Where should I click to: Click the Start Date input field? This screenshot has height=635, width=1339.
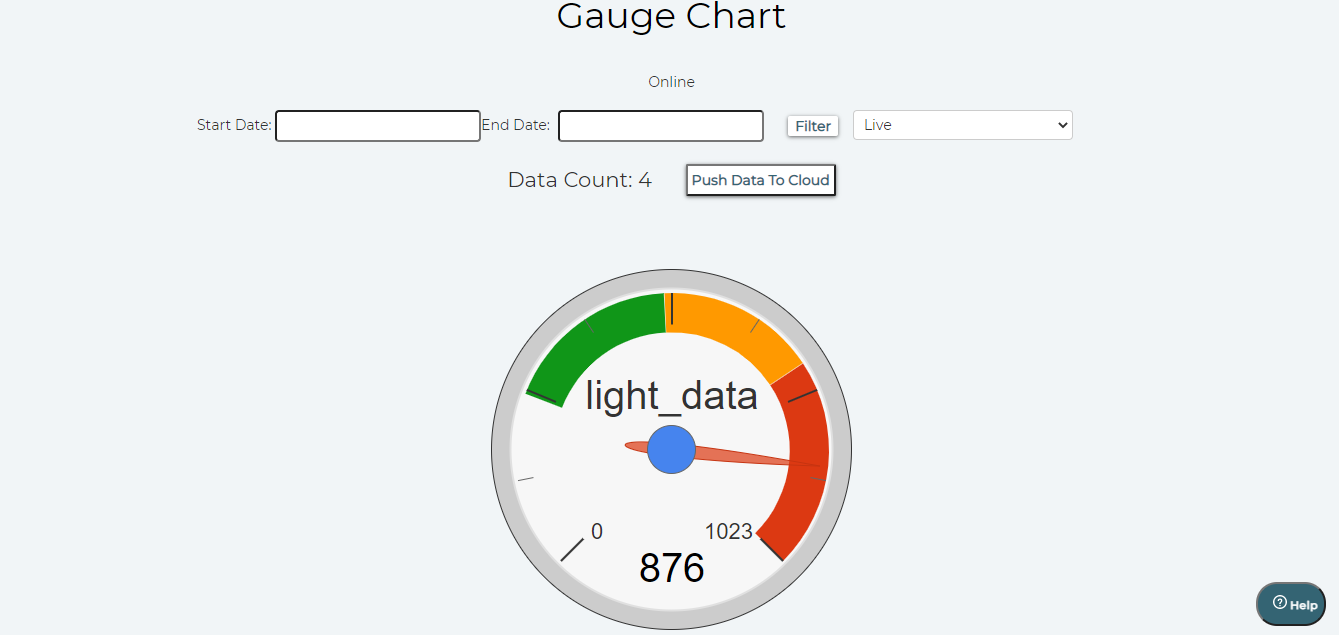pos(378,126)
